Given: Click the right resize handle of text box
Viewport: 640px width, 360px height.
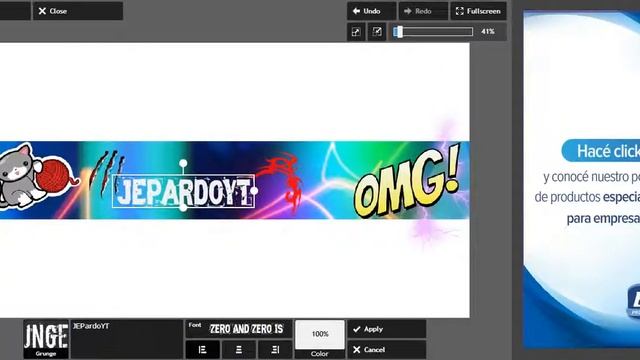Looking at the screenshot, I should (254, 191).
